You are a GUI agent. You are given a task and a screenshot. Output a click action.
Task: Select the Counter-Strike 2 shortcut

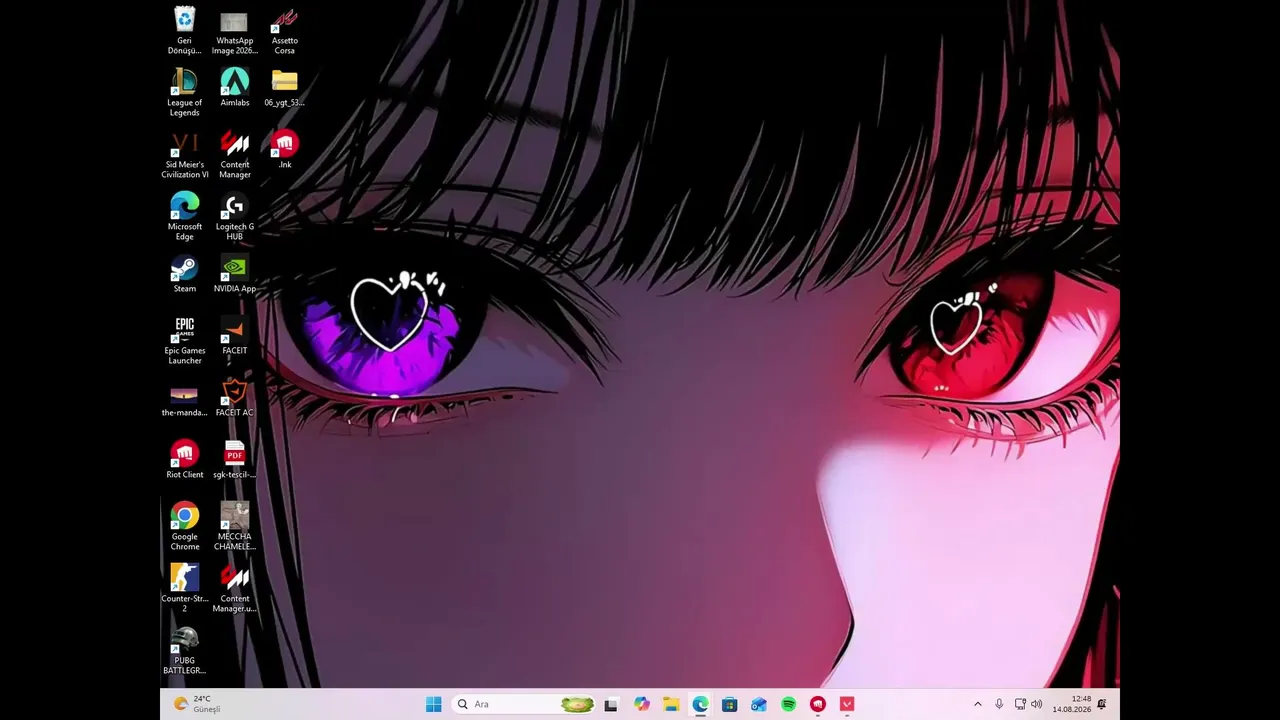coord(185,589)
